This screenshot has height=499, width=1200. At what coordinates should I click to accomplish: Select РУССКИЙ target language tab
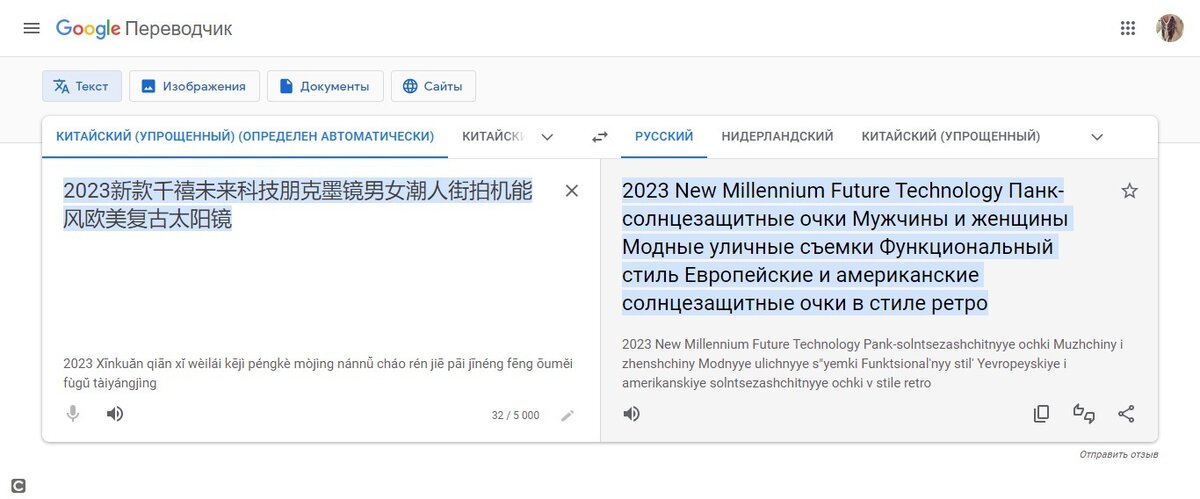pos(664,136)
